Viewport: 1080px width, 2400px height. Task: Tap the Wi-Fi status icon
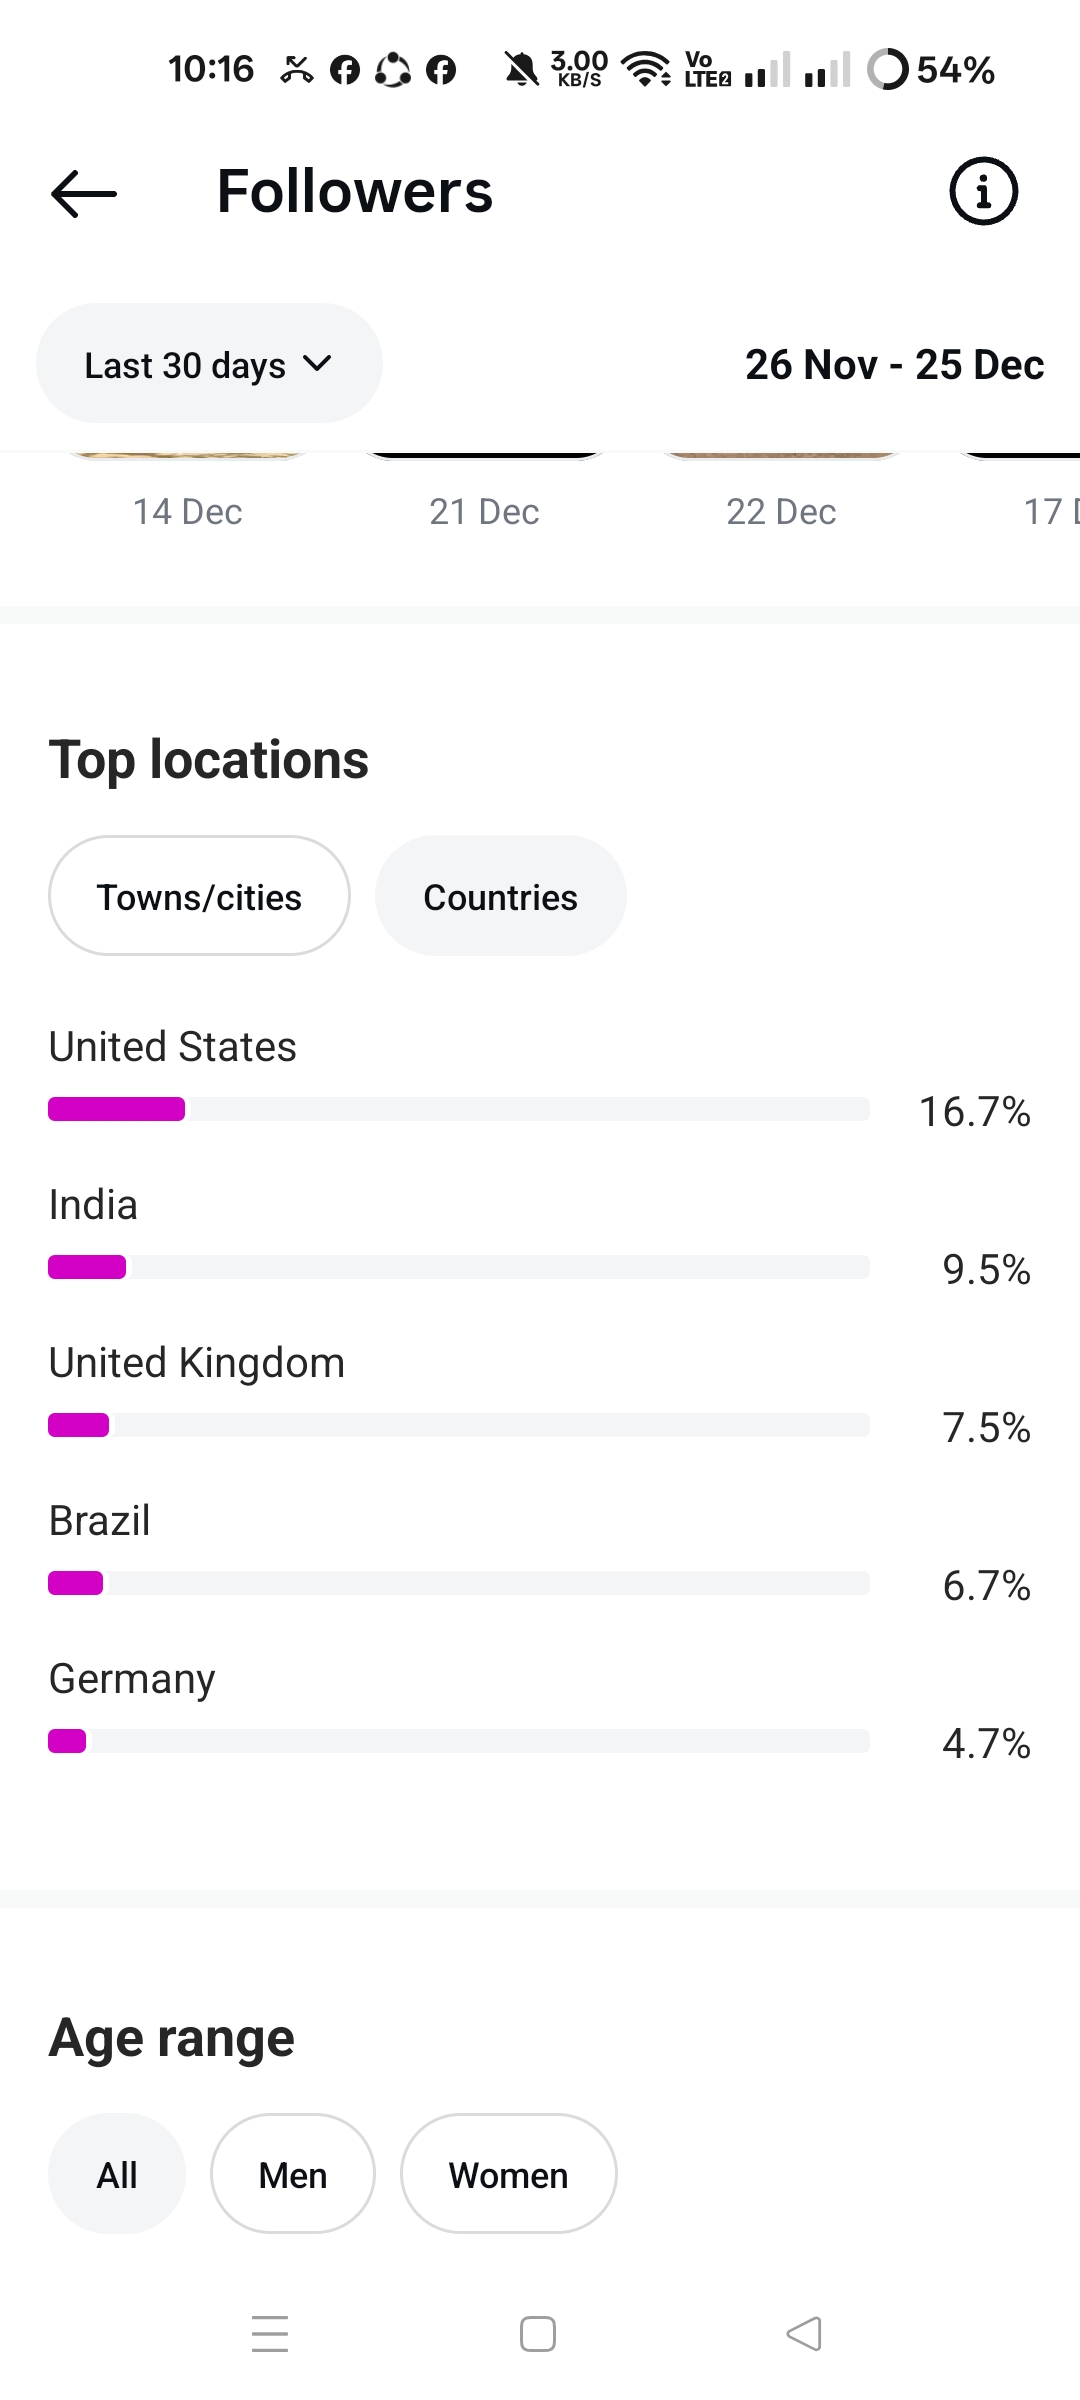tap(646, 69)
